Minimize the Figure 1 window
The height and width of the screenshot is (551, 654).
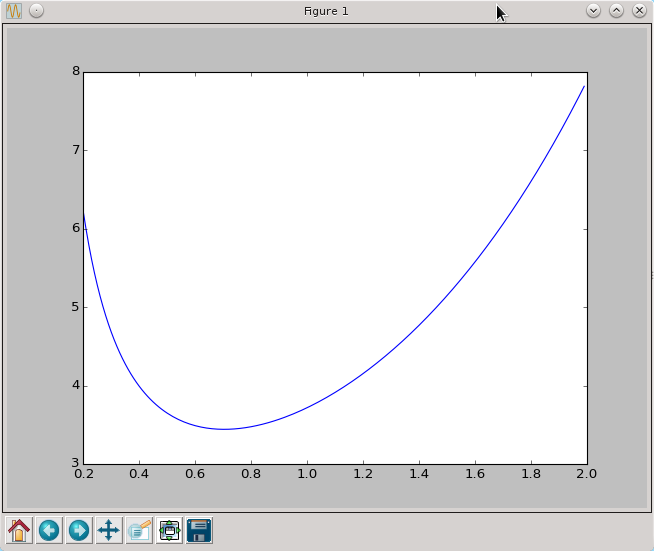[x=593, y=11]
